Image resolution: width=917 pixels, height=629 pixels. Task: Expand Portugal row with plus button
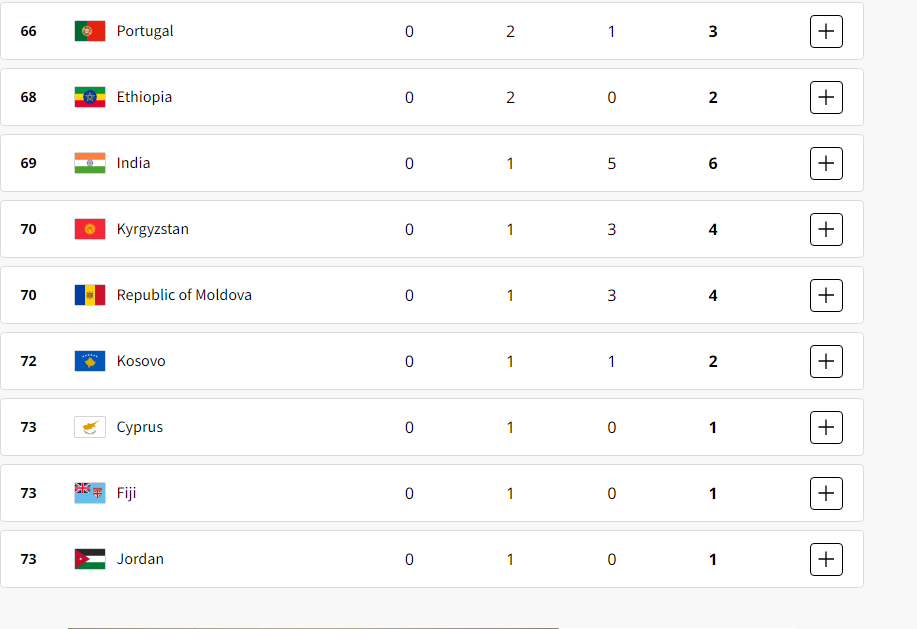[826, 31]
